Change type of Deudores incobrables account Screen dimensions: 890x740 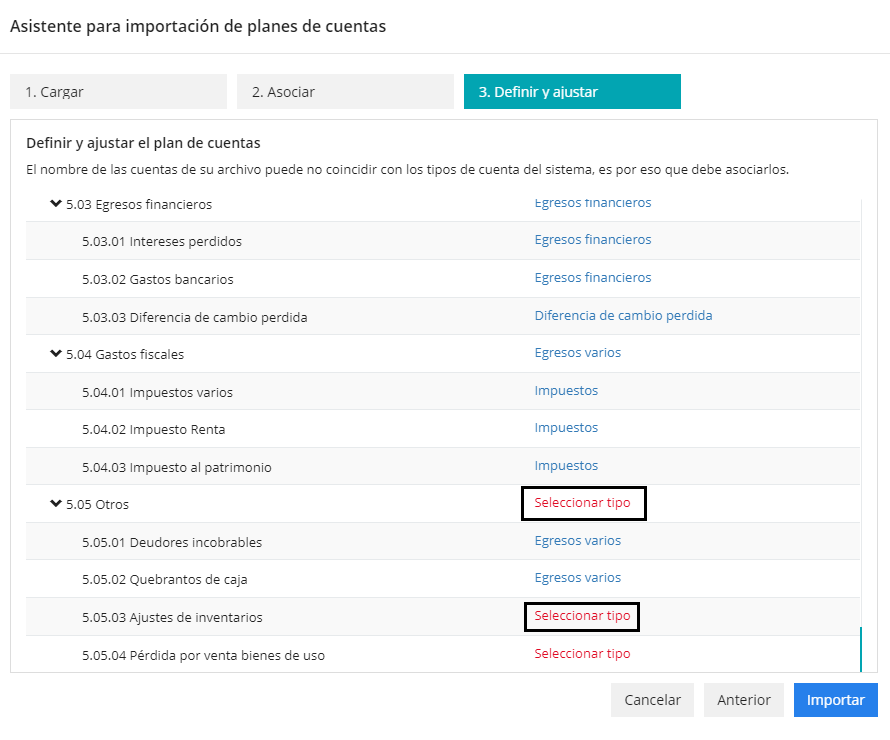[578, 541]
